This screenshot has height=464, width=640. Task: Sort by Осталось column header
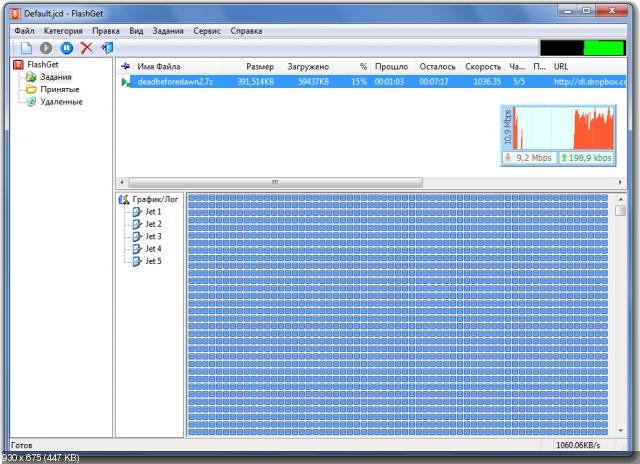437,67
